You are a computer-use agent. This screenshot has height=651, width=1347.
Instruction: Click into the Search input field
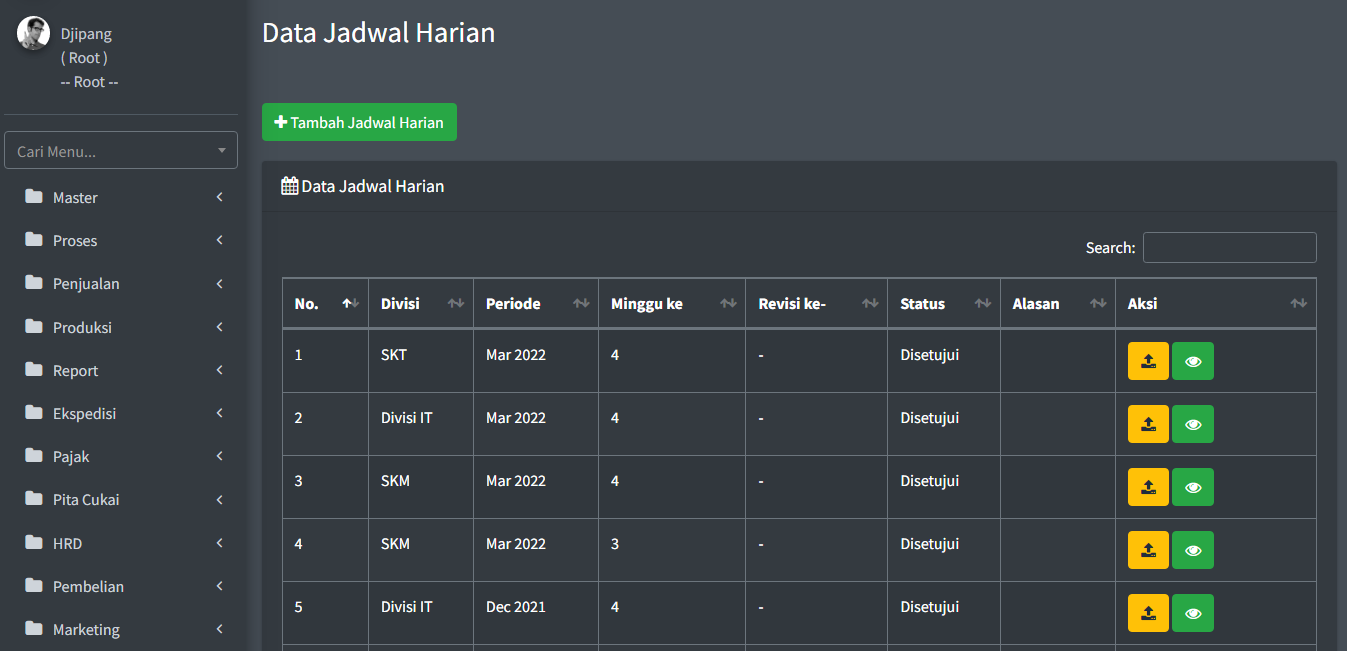pyautogui.click(x=1229, y=248)
